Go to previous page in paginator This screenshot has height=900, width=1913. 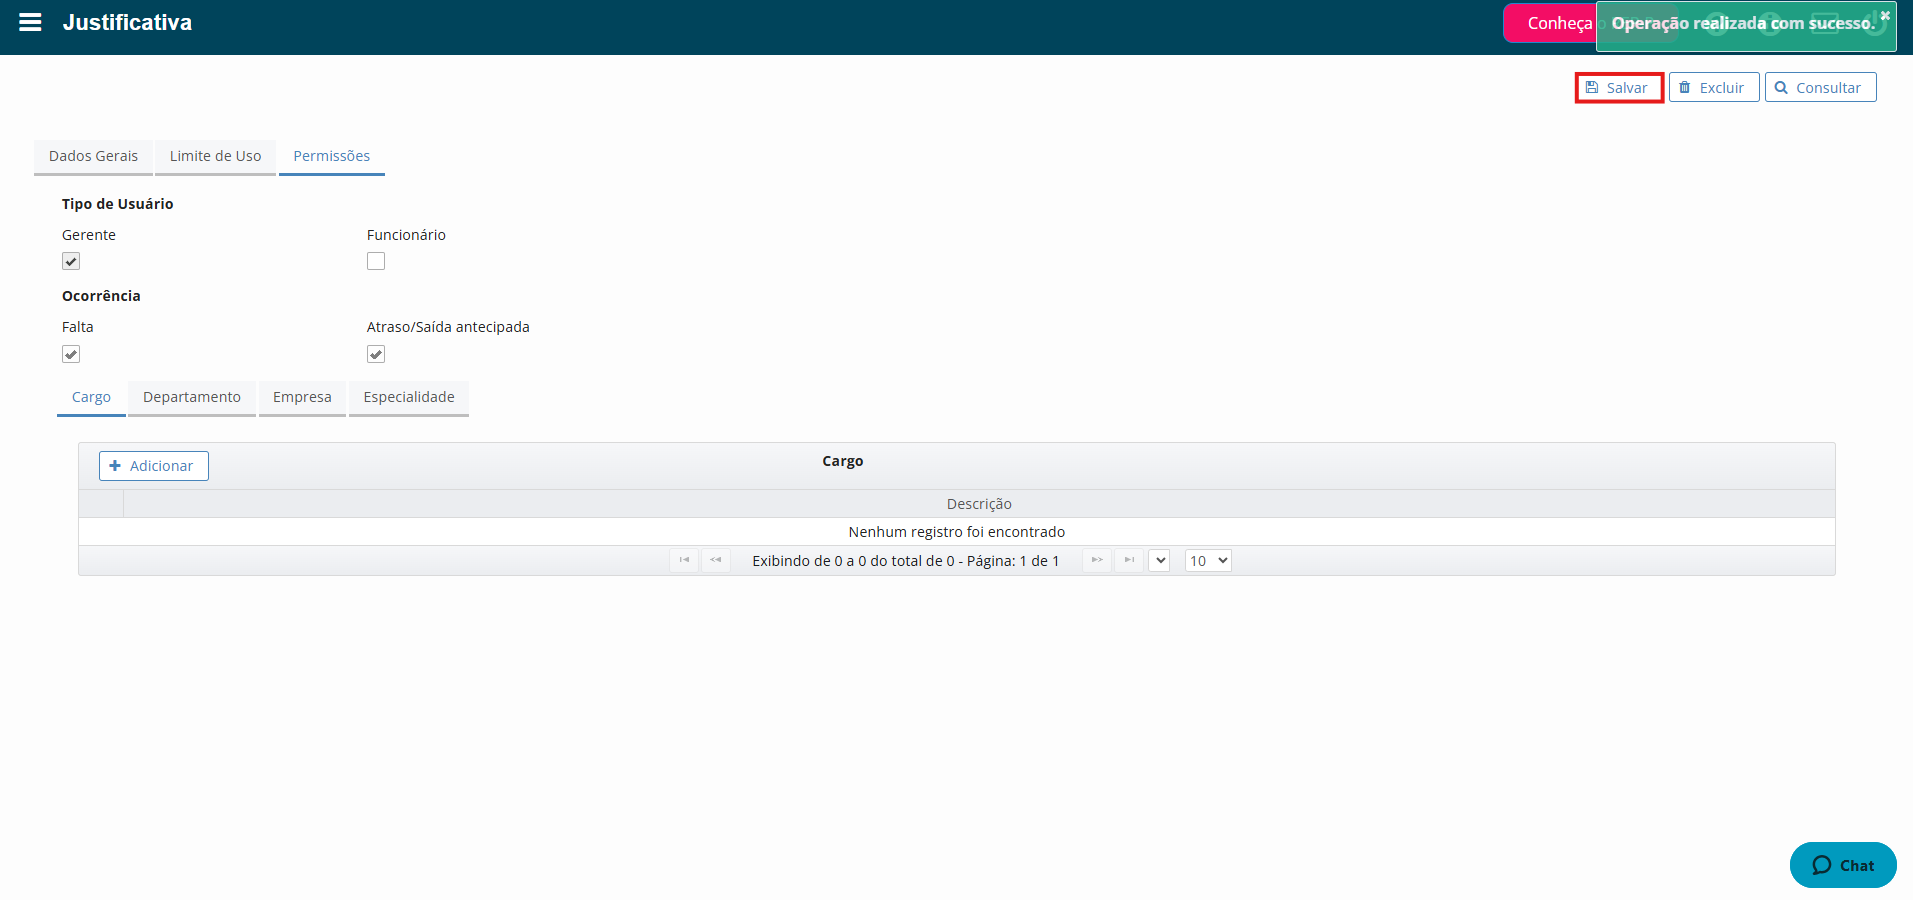716,560
